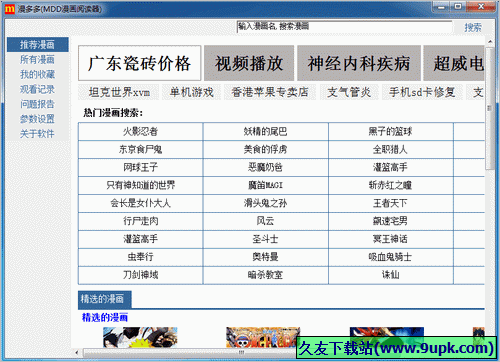Open 参数设置 settings page
Viewport: 500px width, 362px height.
[x=37, y=119]
